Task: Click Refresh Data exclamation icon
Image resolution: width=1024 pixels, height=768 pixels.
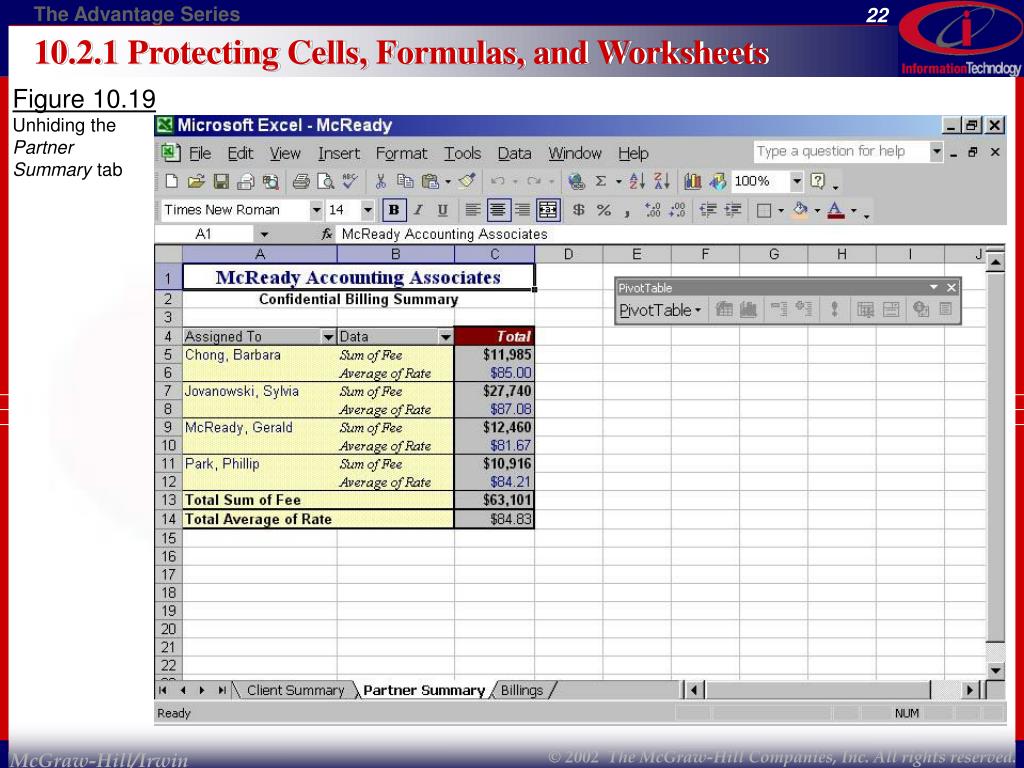Action: click(834, 310)
